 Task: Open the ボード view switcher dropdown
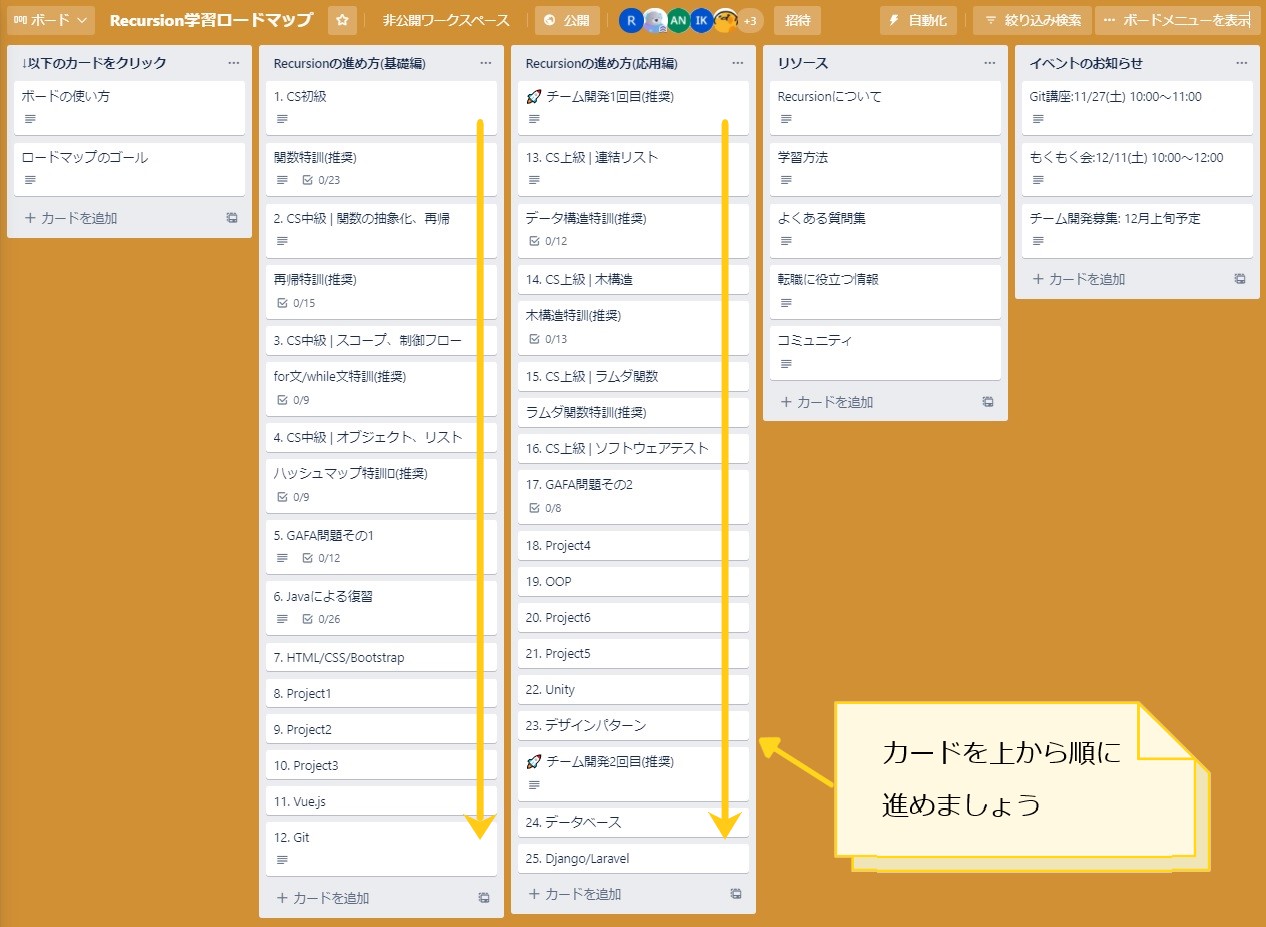click(x=51, y=20)
